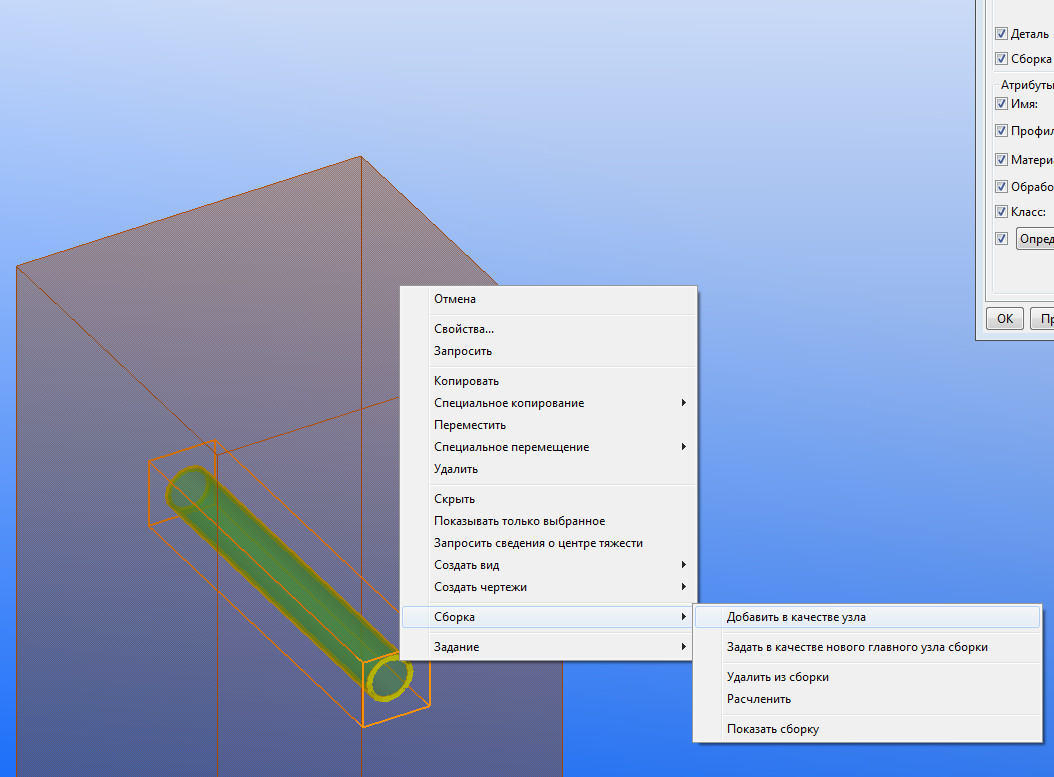Select Копировать in the context menu

[466, 381]
